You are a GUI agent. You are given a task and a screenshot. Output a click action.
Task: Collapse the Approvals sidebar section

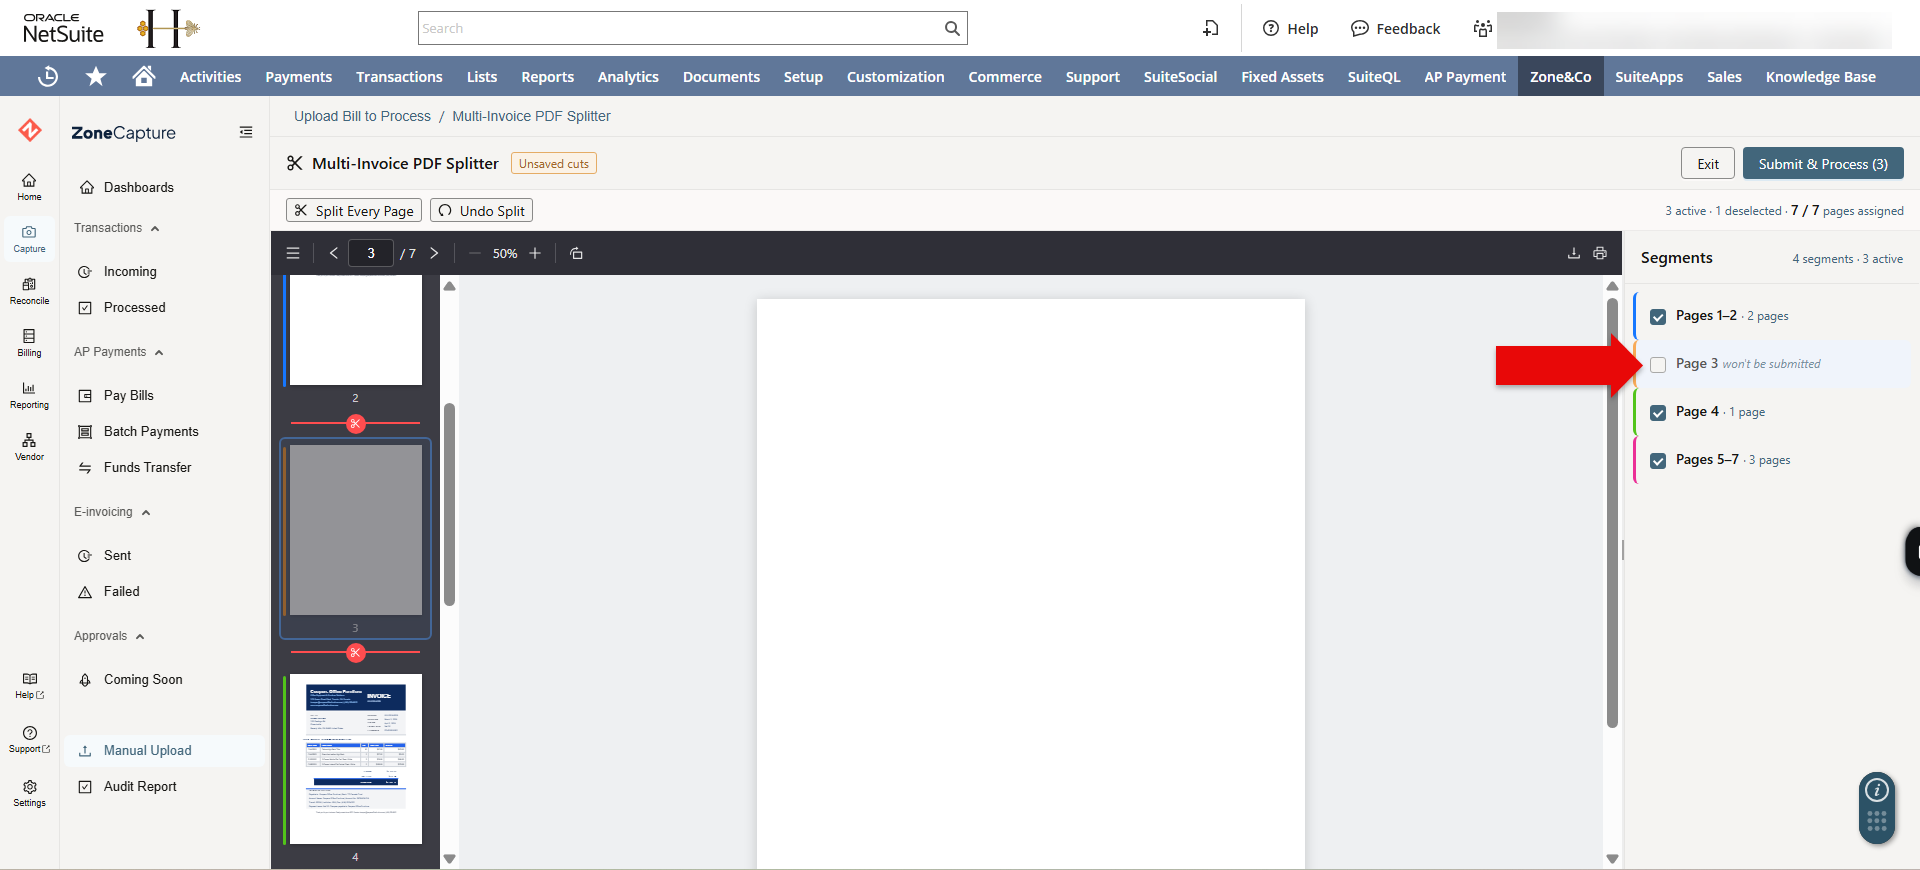pyautogui.click(x=110, y=636)
